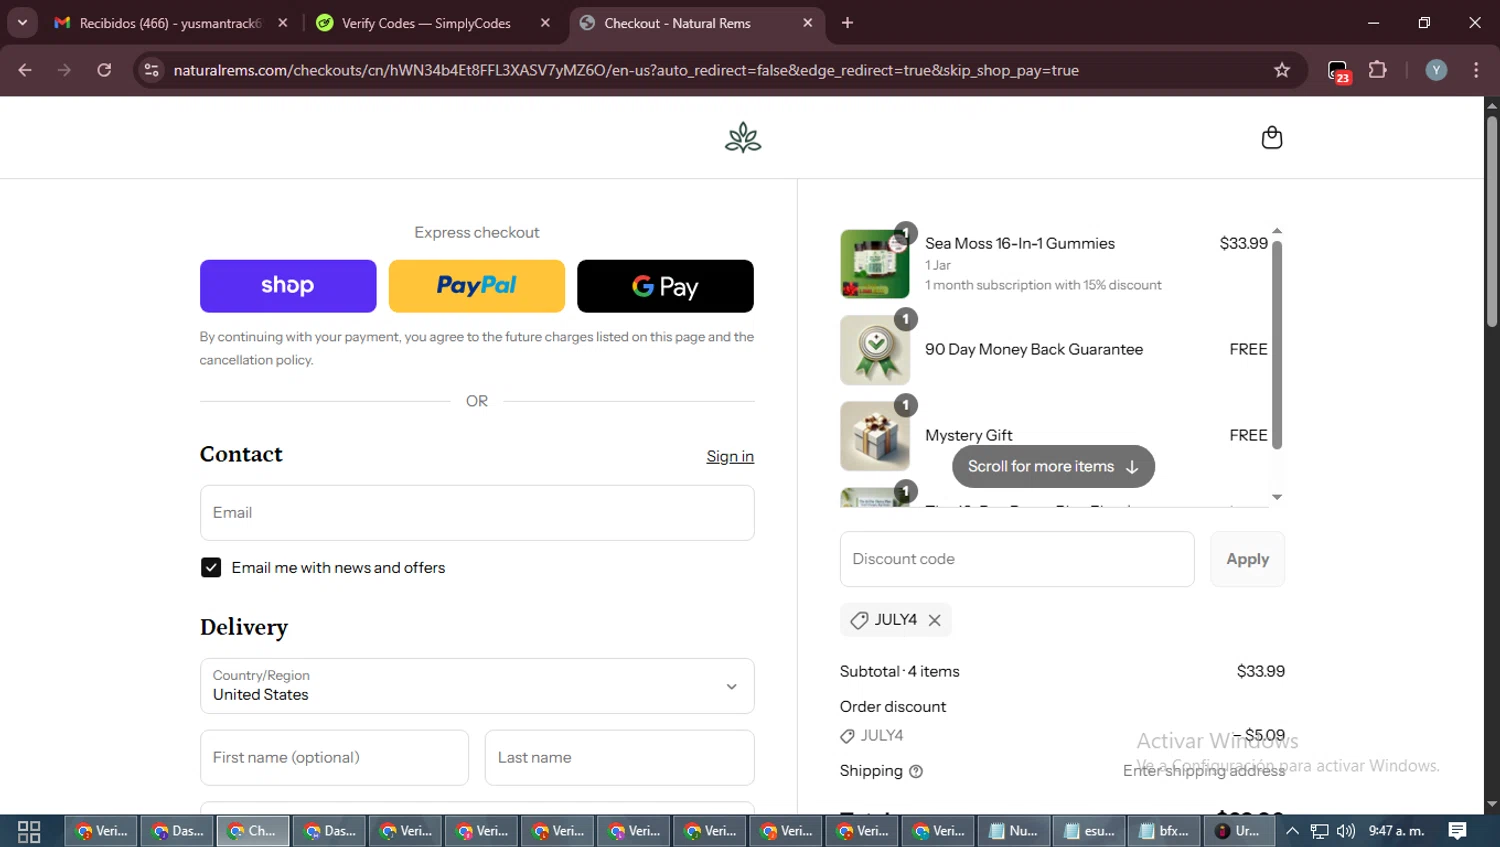1500x847 pixels.
Task: Click the Sea Moss Gummies product thumbnail
Action: 875,264
